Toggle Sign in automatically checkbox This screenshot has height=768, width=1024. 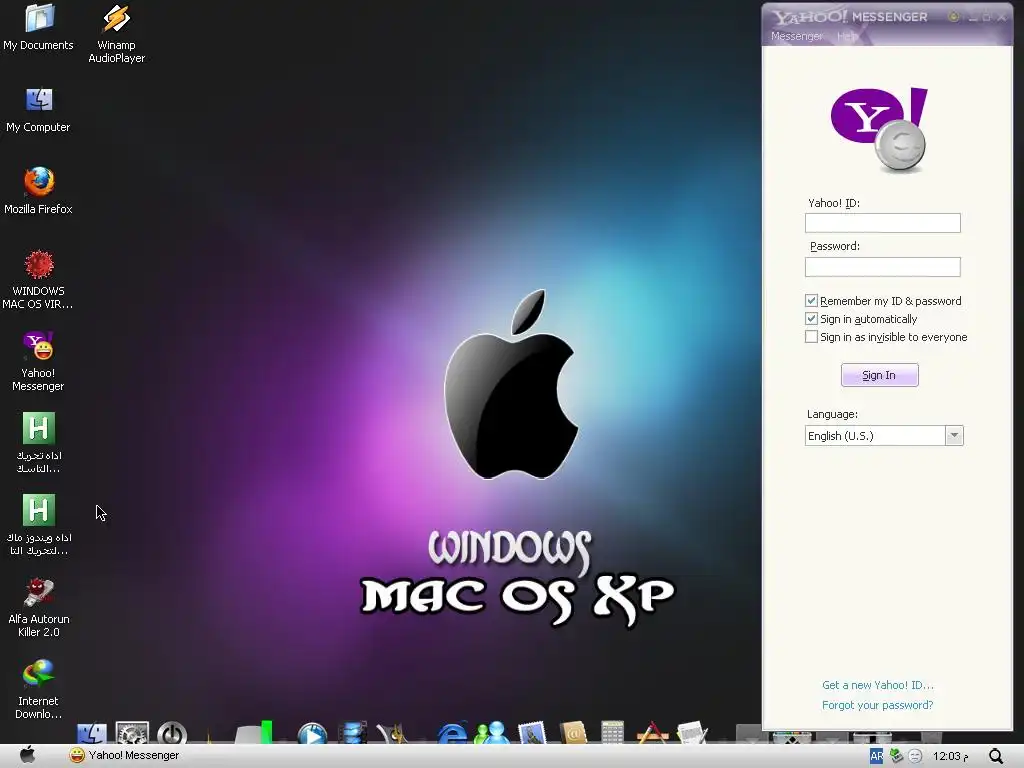click(811, 319)
